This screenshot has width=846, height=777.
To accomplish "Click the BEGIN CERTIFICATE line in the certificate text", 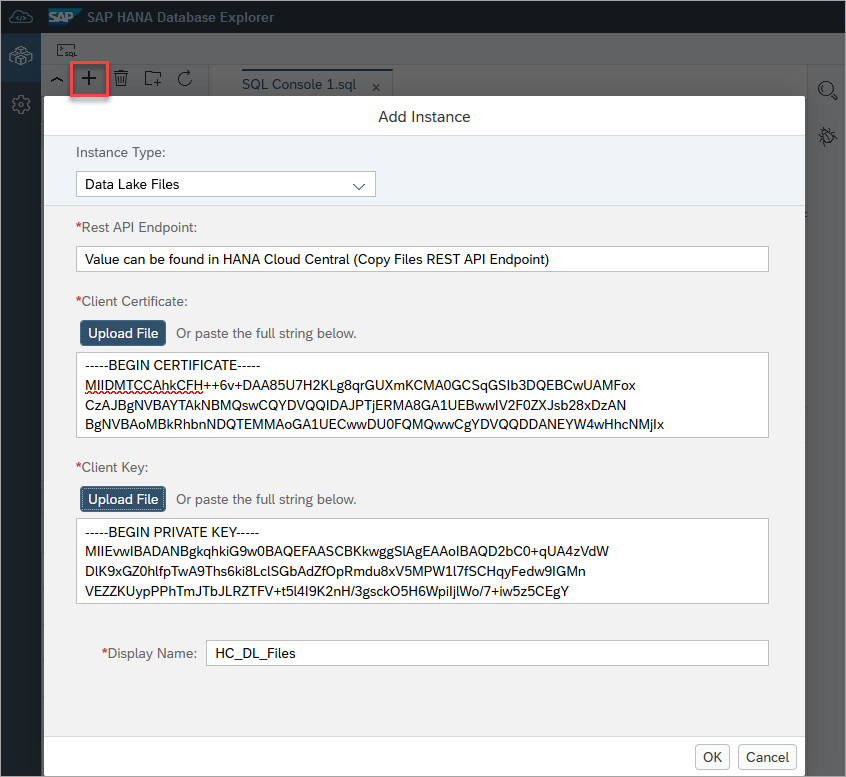I will tap(173, 365).
